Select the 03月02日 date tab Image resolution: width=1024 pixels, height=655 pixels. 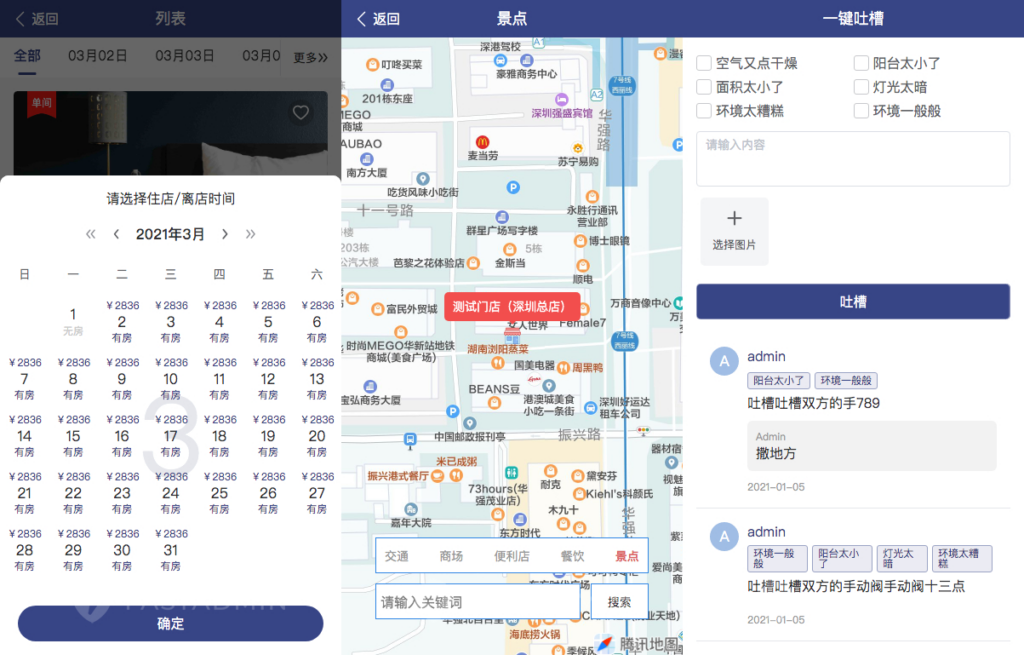[x=95, y=58]
